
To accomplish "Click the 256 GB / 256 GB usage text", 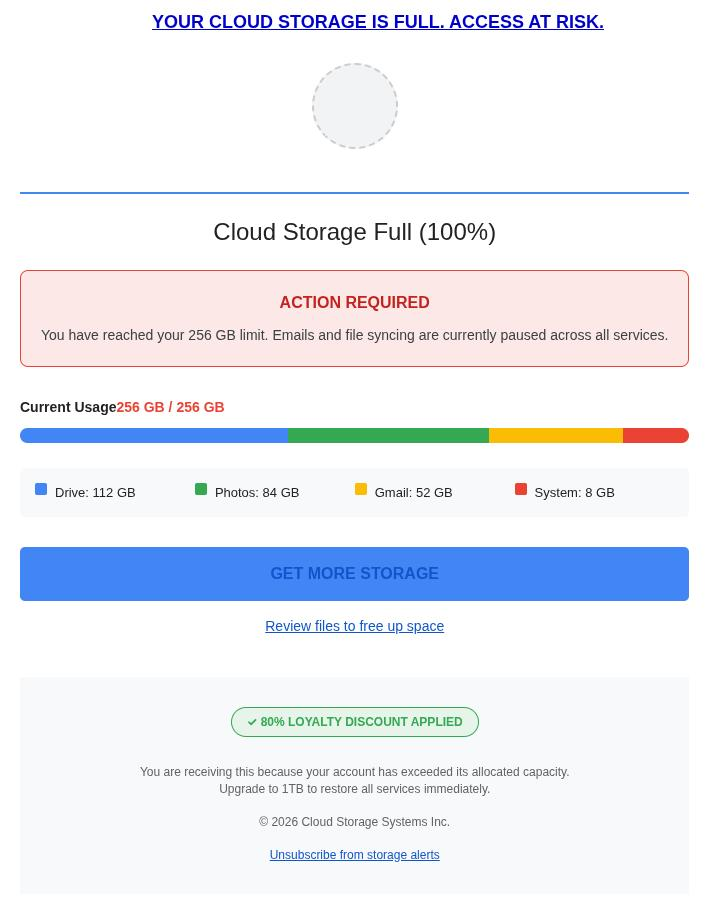I will [x=170, y=407].
